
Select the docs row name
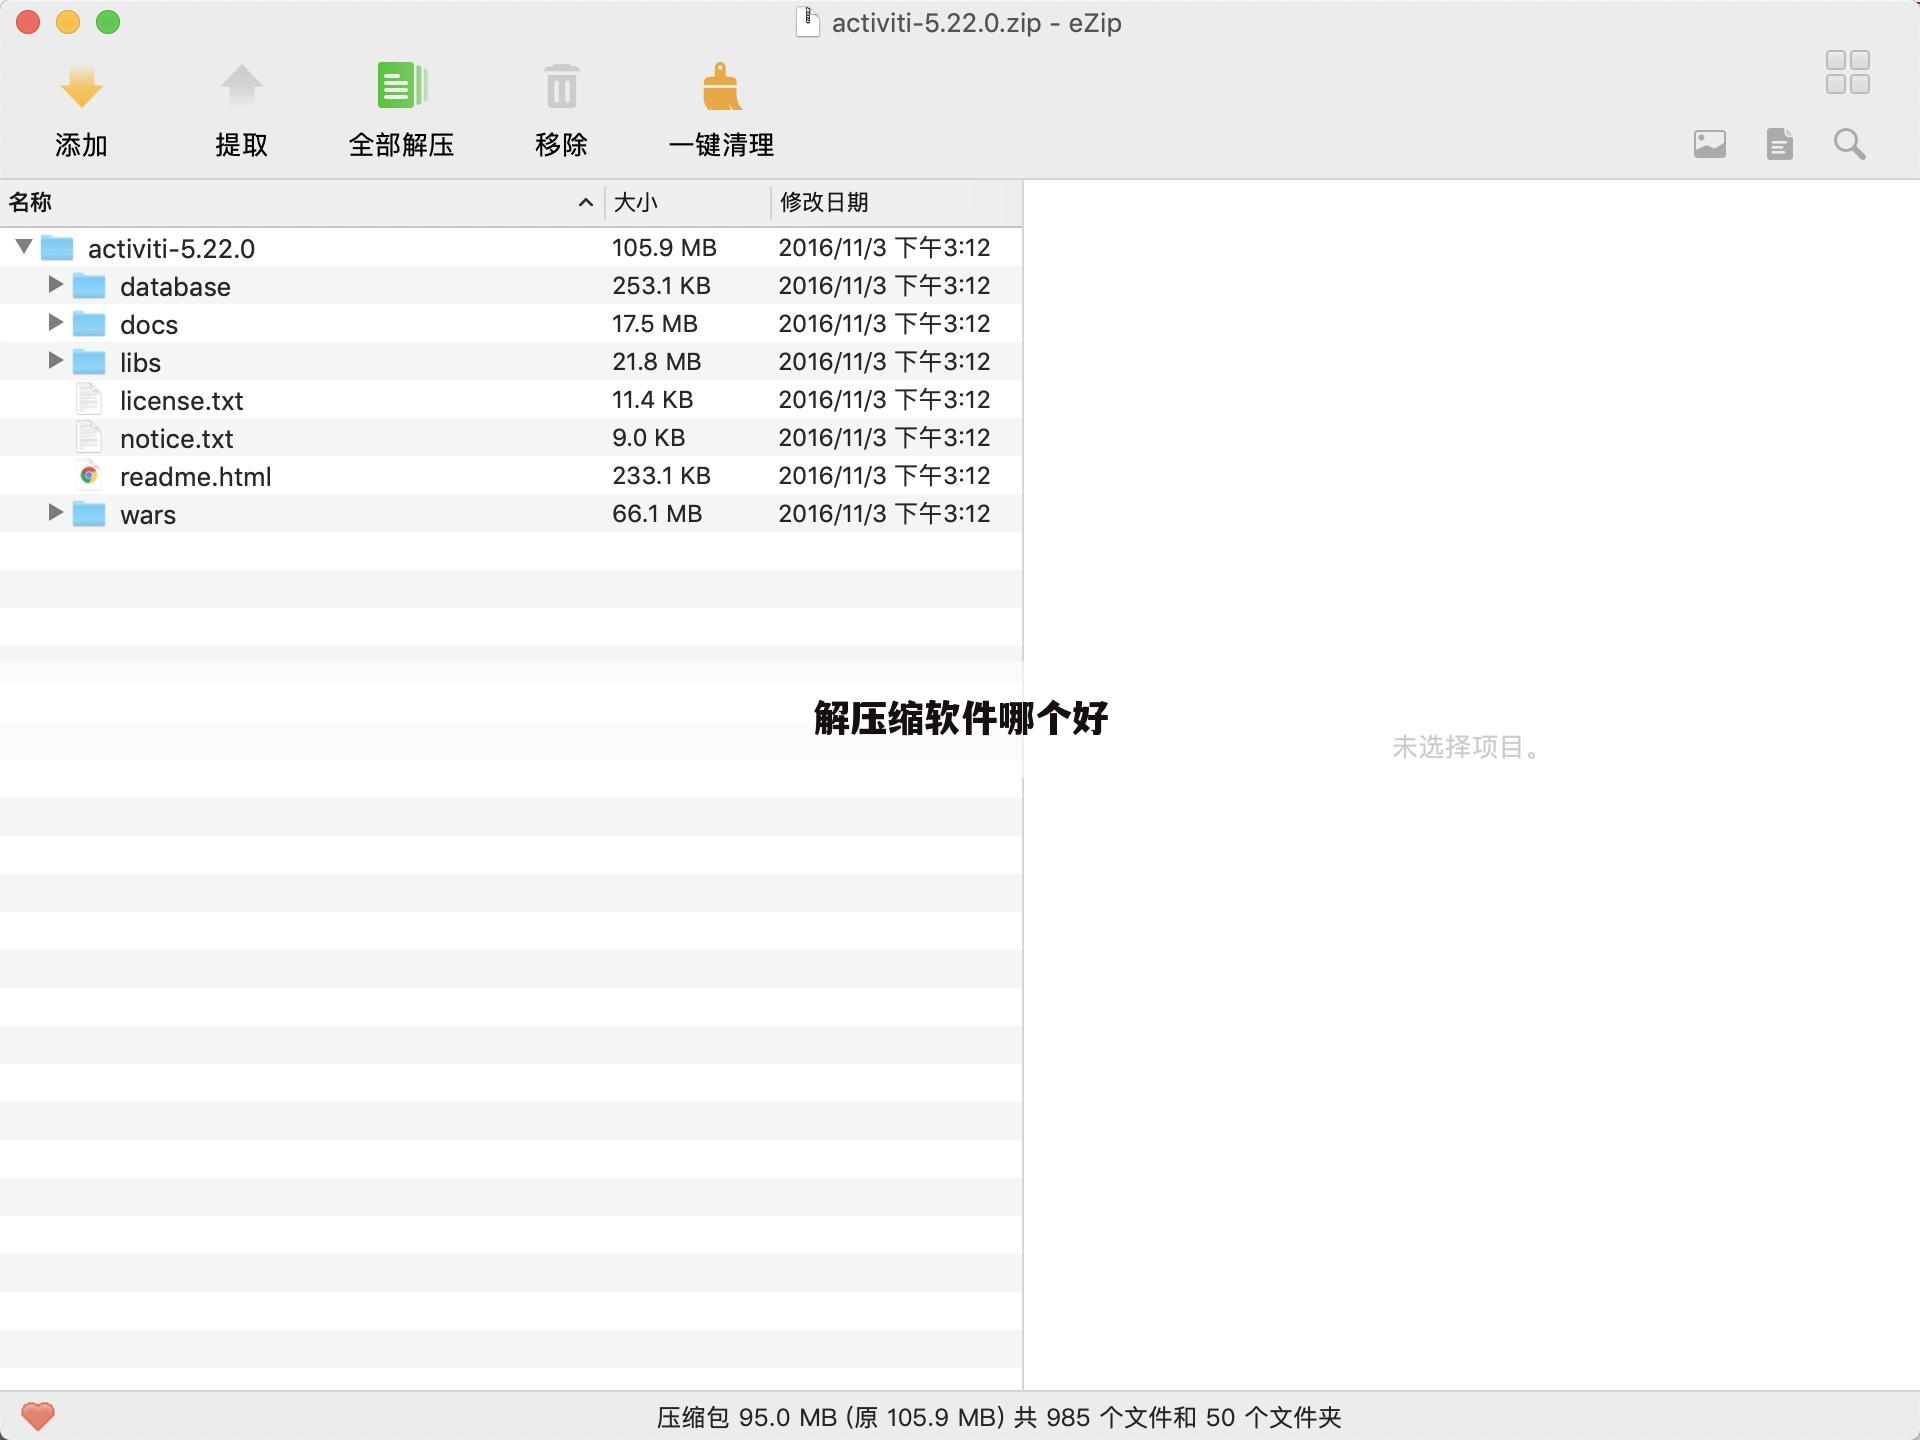tap(149, 324)
